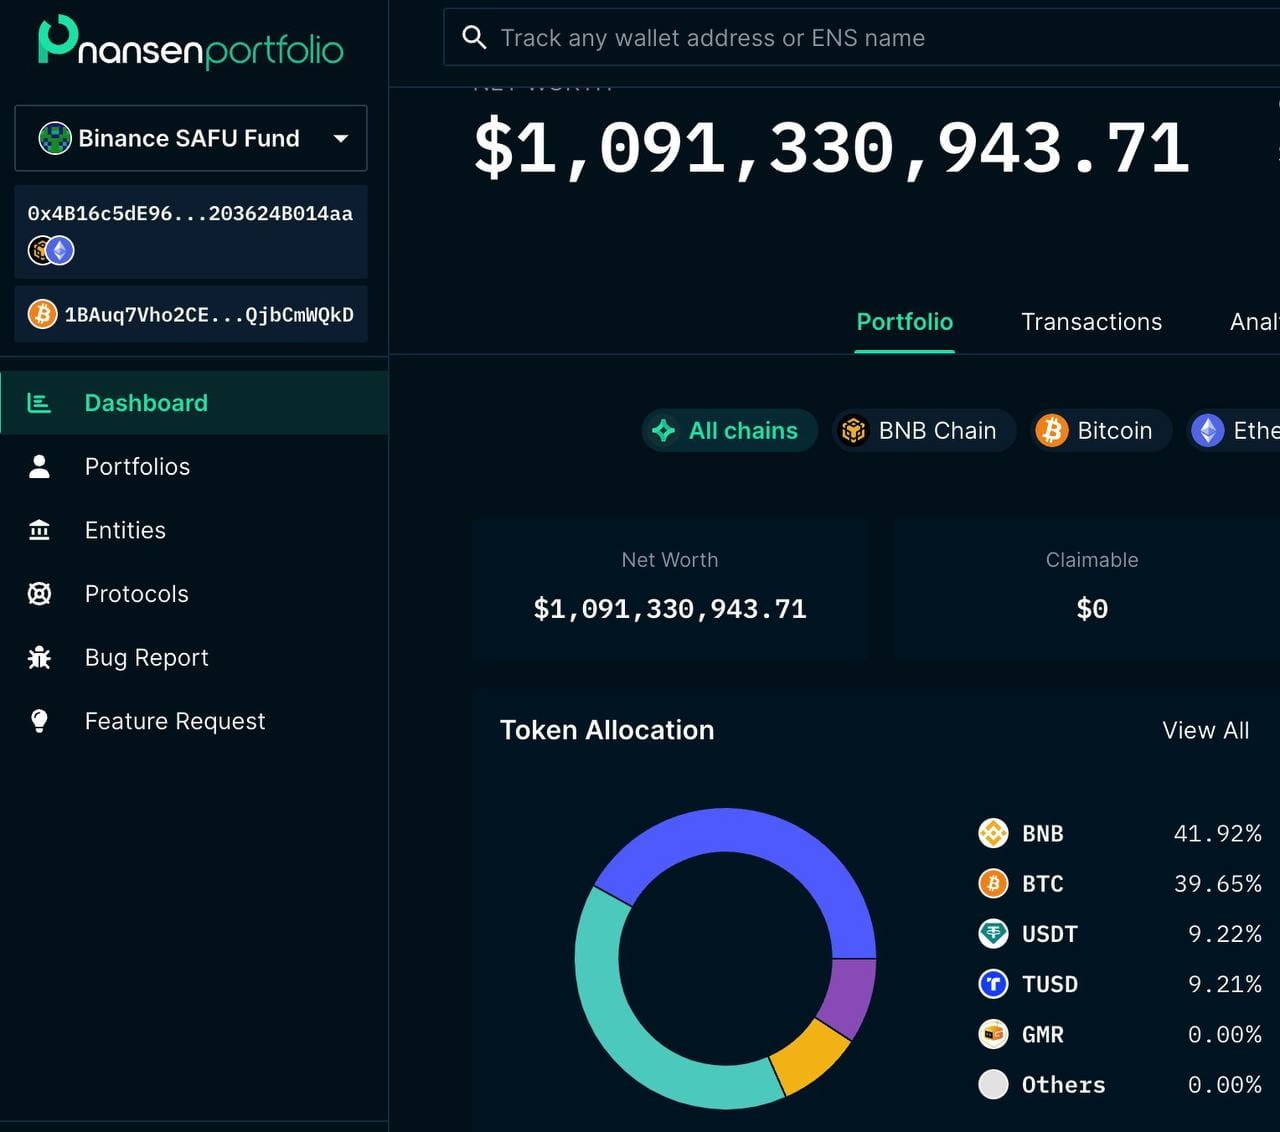Image resolution: width=1280 pixels, height=1132 pixels.
Task: Select the BNB Chain filter chip
Action: tap(924, 431)
